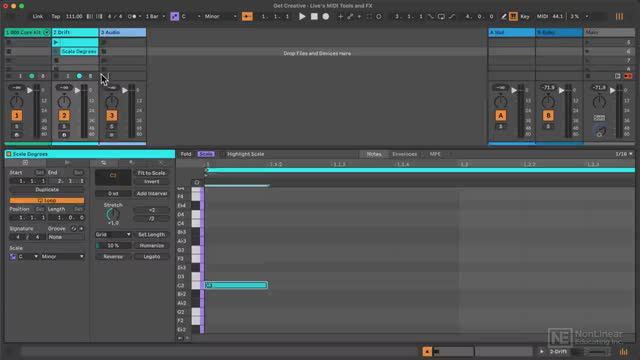
Task: Toggle the orange Follow playback button
Action: coord(247,16)
